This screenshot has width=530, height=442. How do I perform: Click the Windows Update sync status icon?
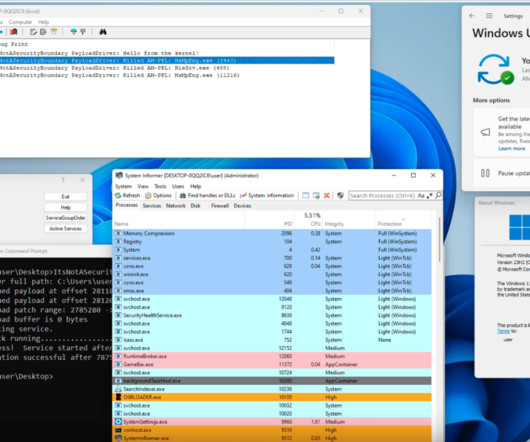(x=495, y=69)
